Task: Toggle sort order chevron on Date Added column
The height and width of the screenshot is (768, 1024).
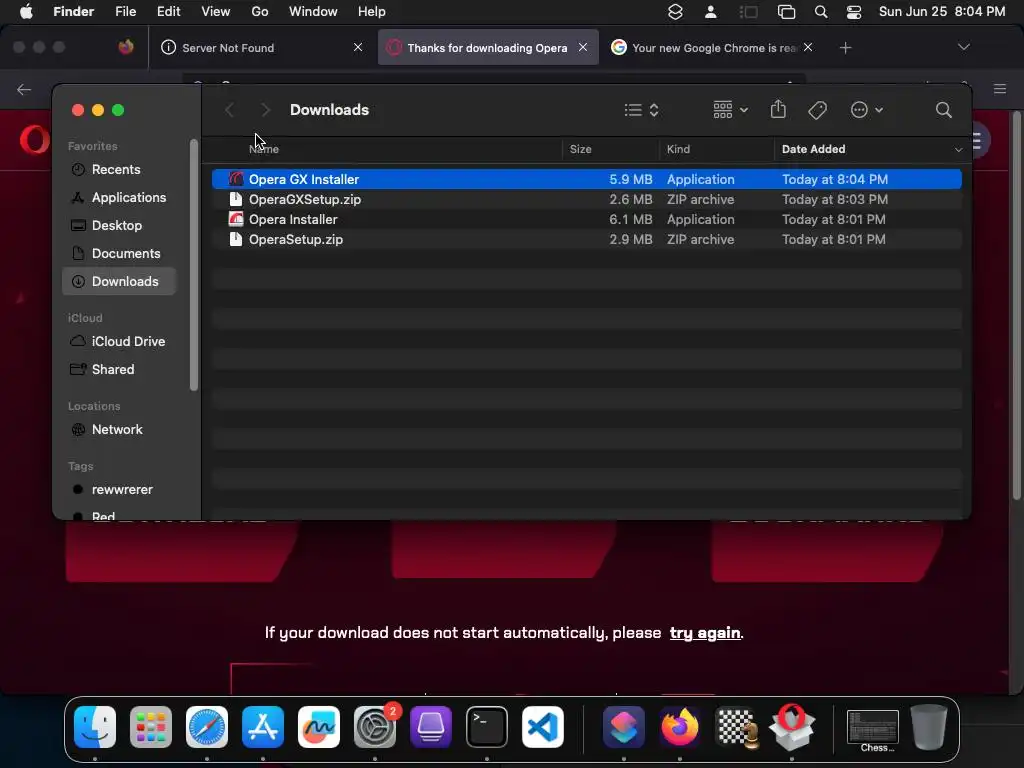Action: point(958,150)
